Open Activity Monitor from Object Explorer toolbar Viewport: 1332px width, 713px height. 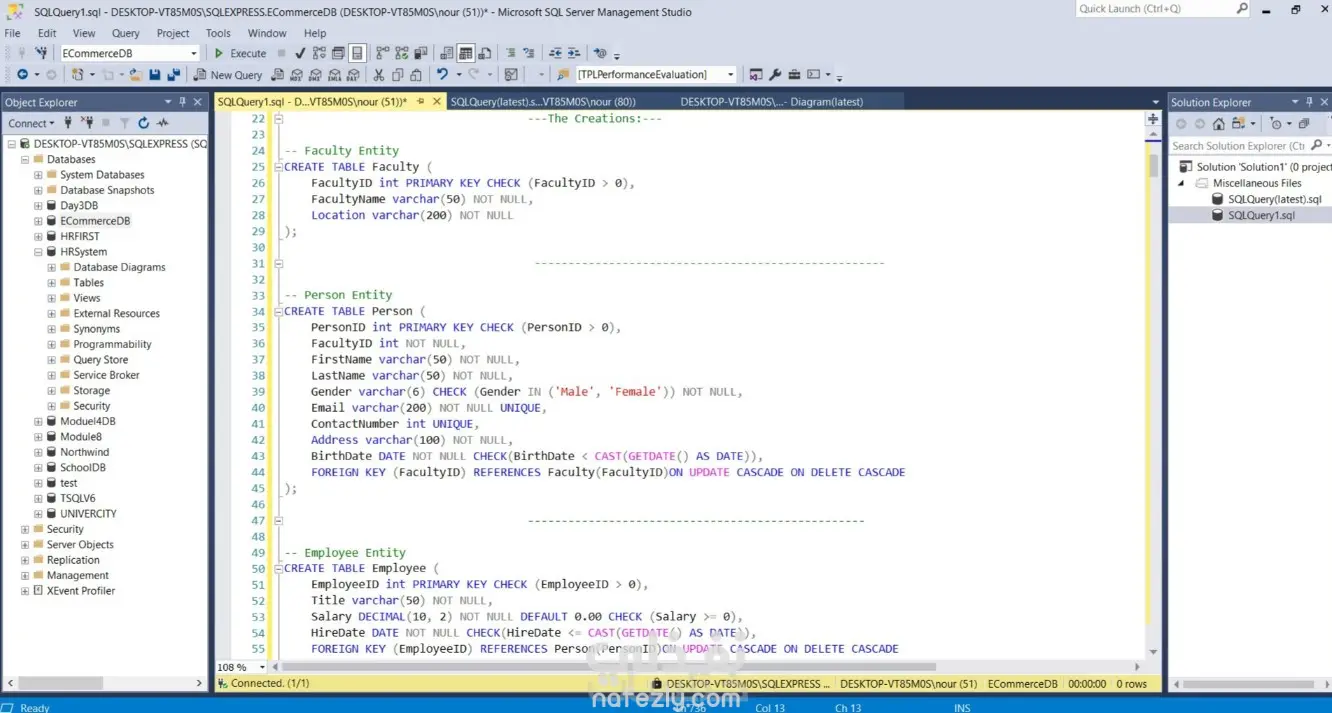point(162,123)
